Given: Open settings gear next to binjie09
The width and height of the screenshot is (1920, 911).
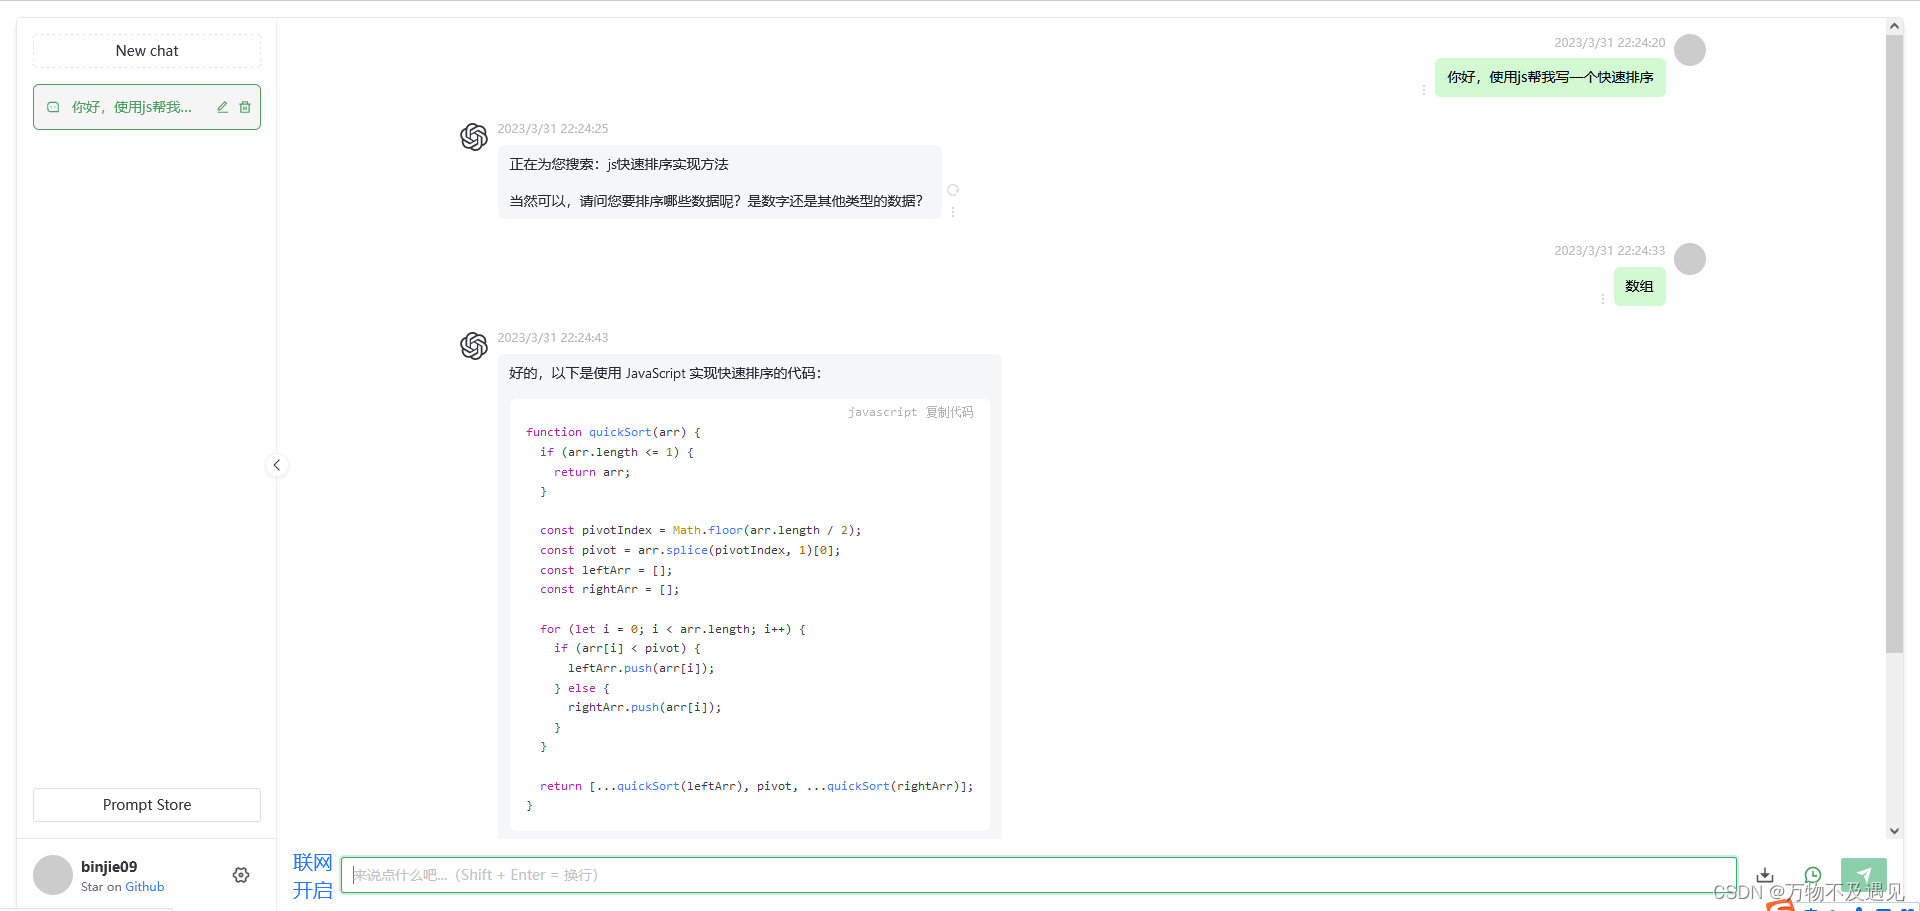Looking at the screenshot, I should (x=241, y=875).
